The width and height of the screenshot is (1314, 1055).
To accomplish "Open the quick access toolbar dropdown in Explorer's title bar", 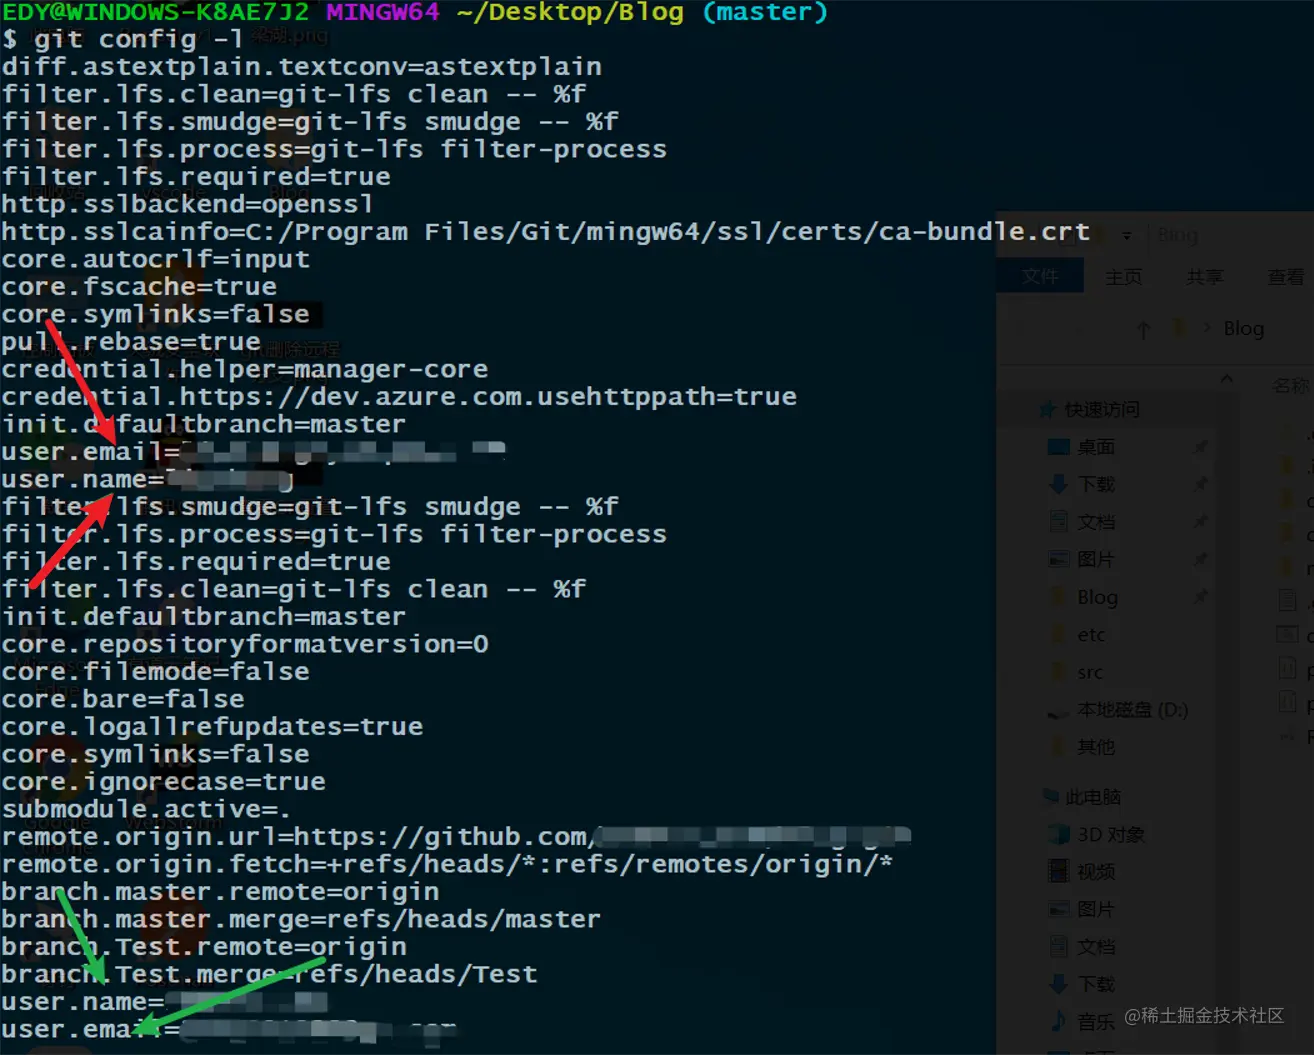I will point(1127,236).
